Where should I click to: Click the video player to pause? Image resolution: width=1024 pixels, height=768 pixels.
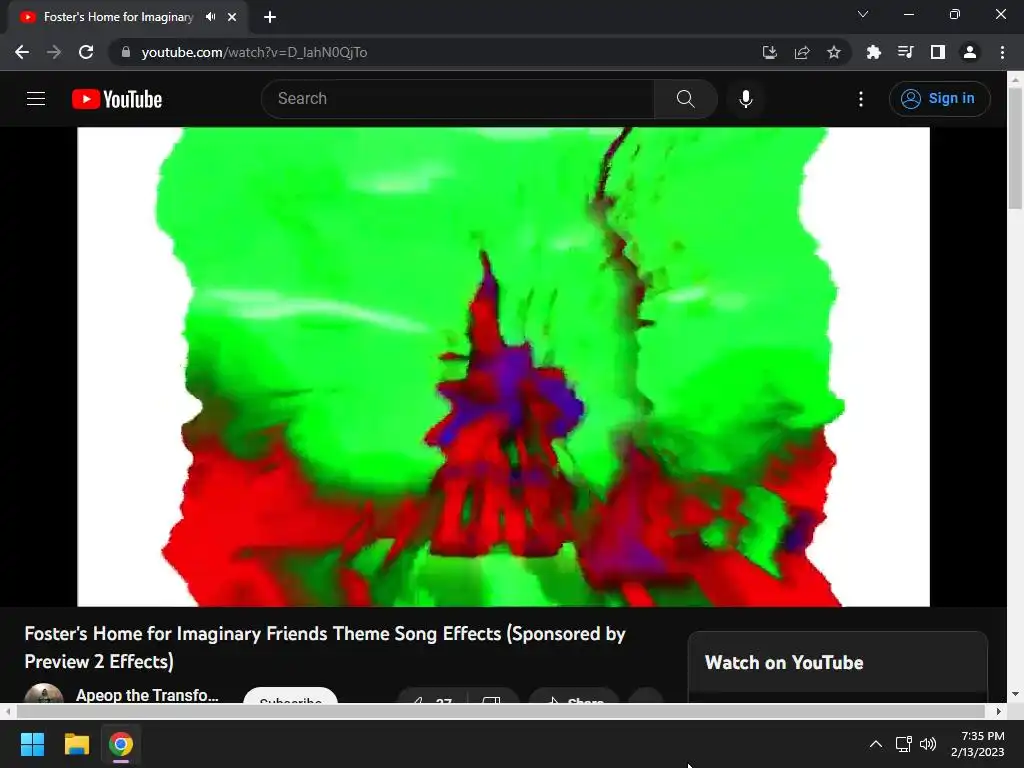(x=504, y=366)
